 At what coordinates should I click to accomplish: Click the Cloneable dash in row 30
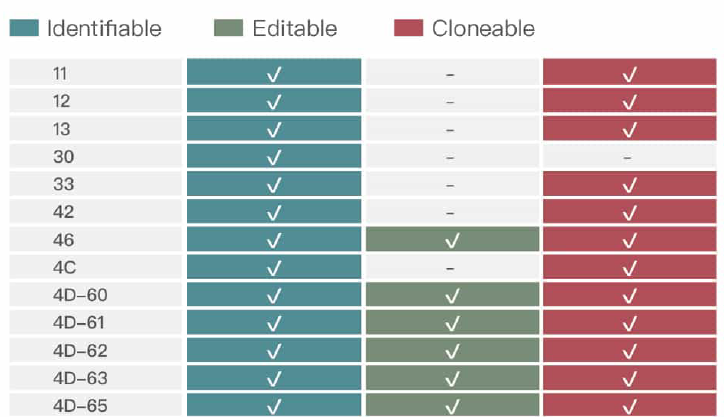pos(627,157)
